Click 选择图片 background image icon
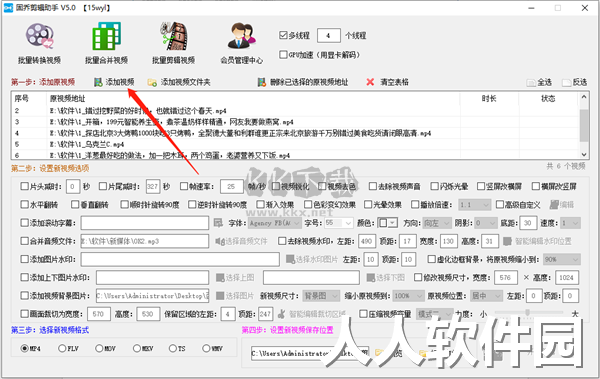The width and height of the screenshot is (600, 379). click(x=220, y=296)
